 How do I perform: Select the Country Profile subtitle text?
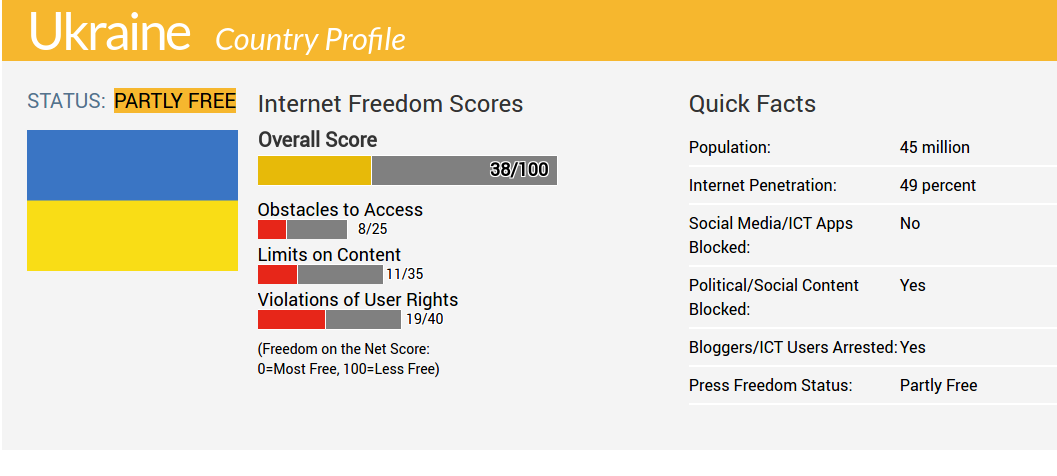pyautogui.click(x=310, y=39)
